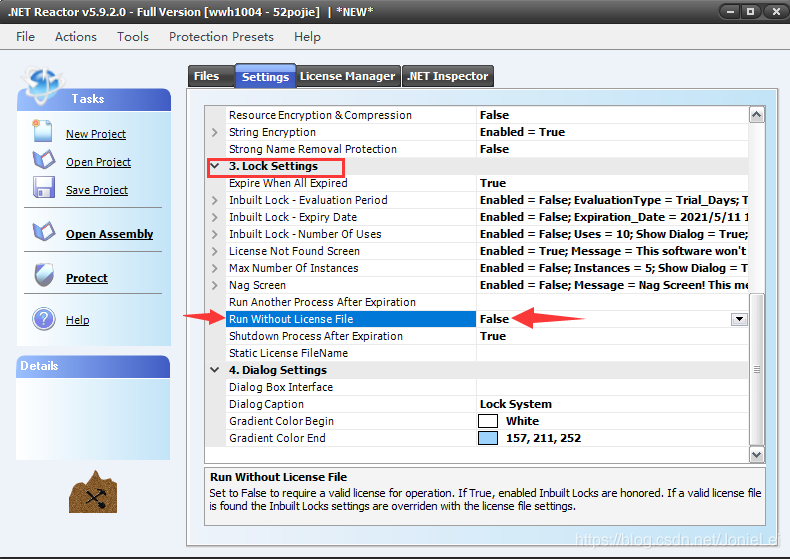Image resolution: width=790 pixels, height=559 pixels.
Task: Open the Actions menu
Action: tap(76, 37)
